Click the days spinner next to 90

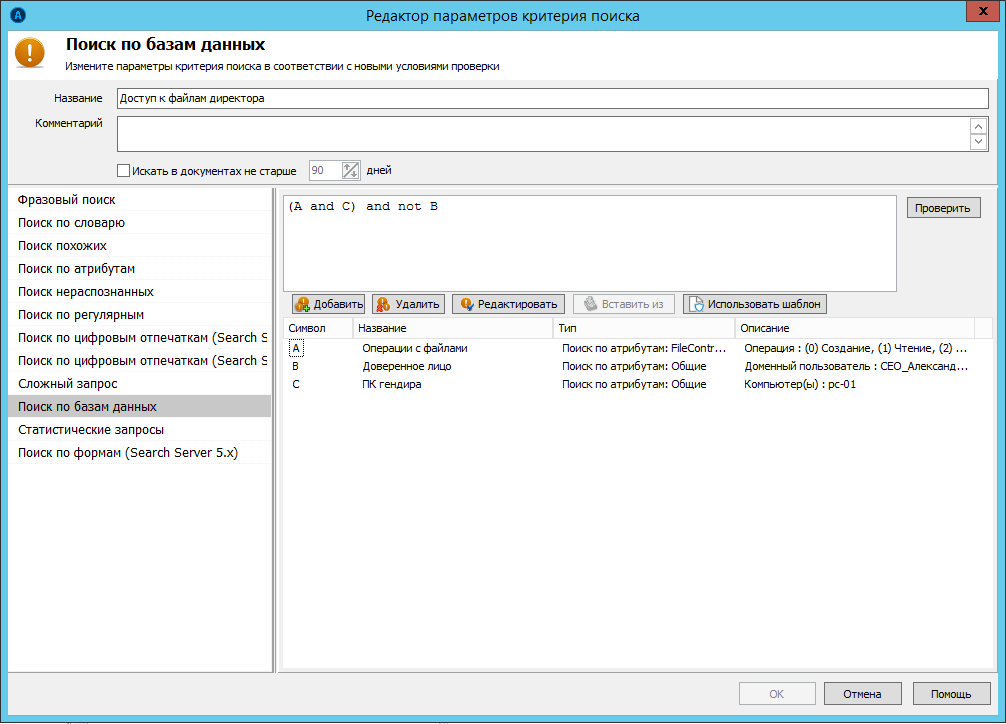point(350,171)
